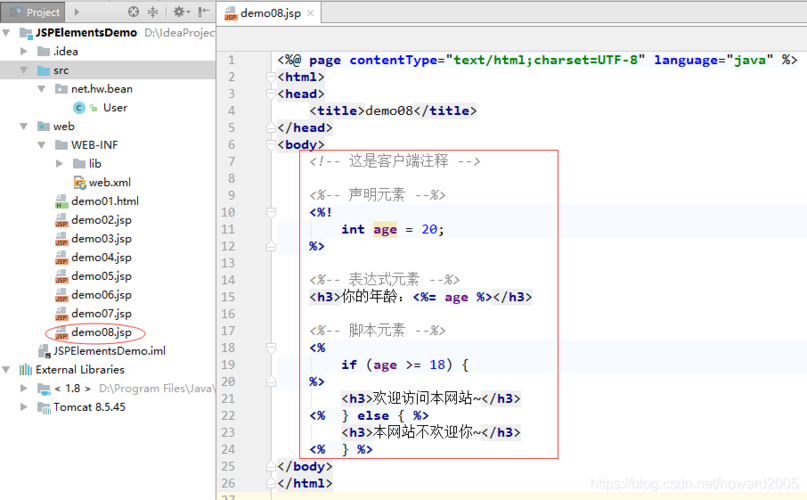Click line number 15 in gutter

pos(228,297)
